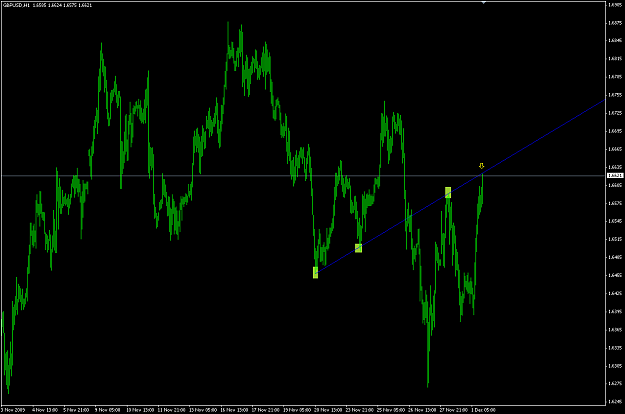The width and height of the screenshot is (625, 414).
Task: Click the 1.6365 price axis label
Action: [615, 330]
